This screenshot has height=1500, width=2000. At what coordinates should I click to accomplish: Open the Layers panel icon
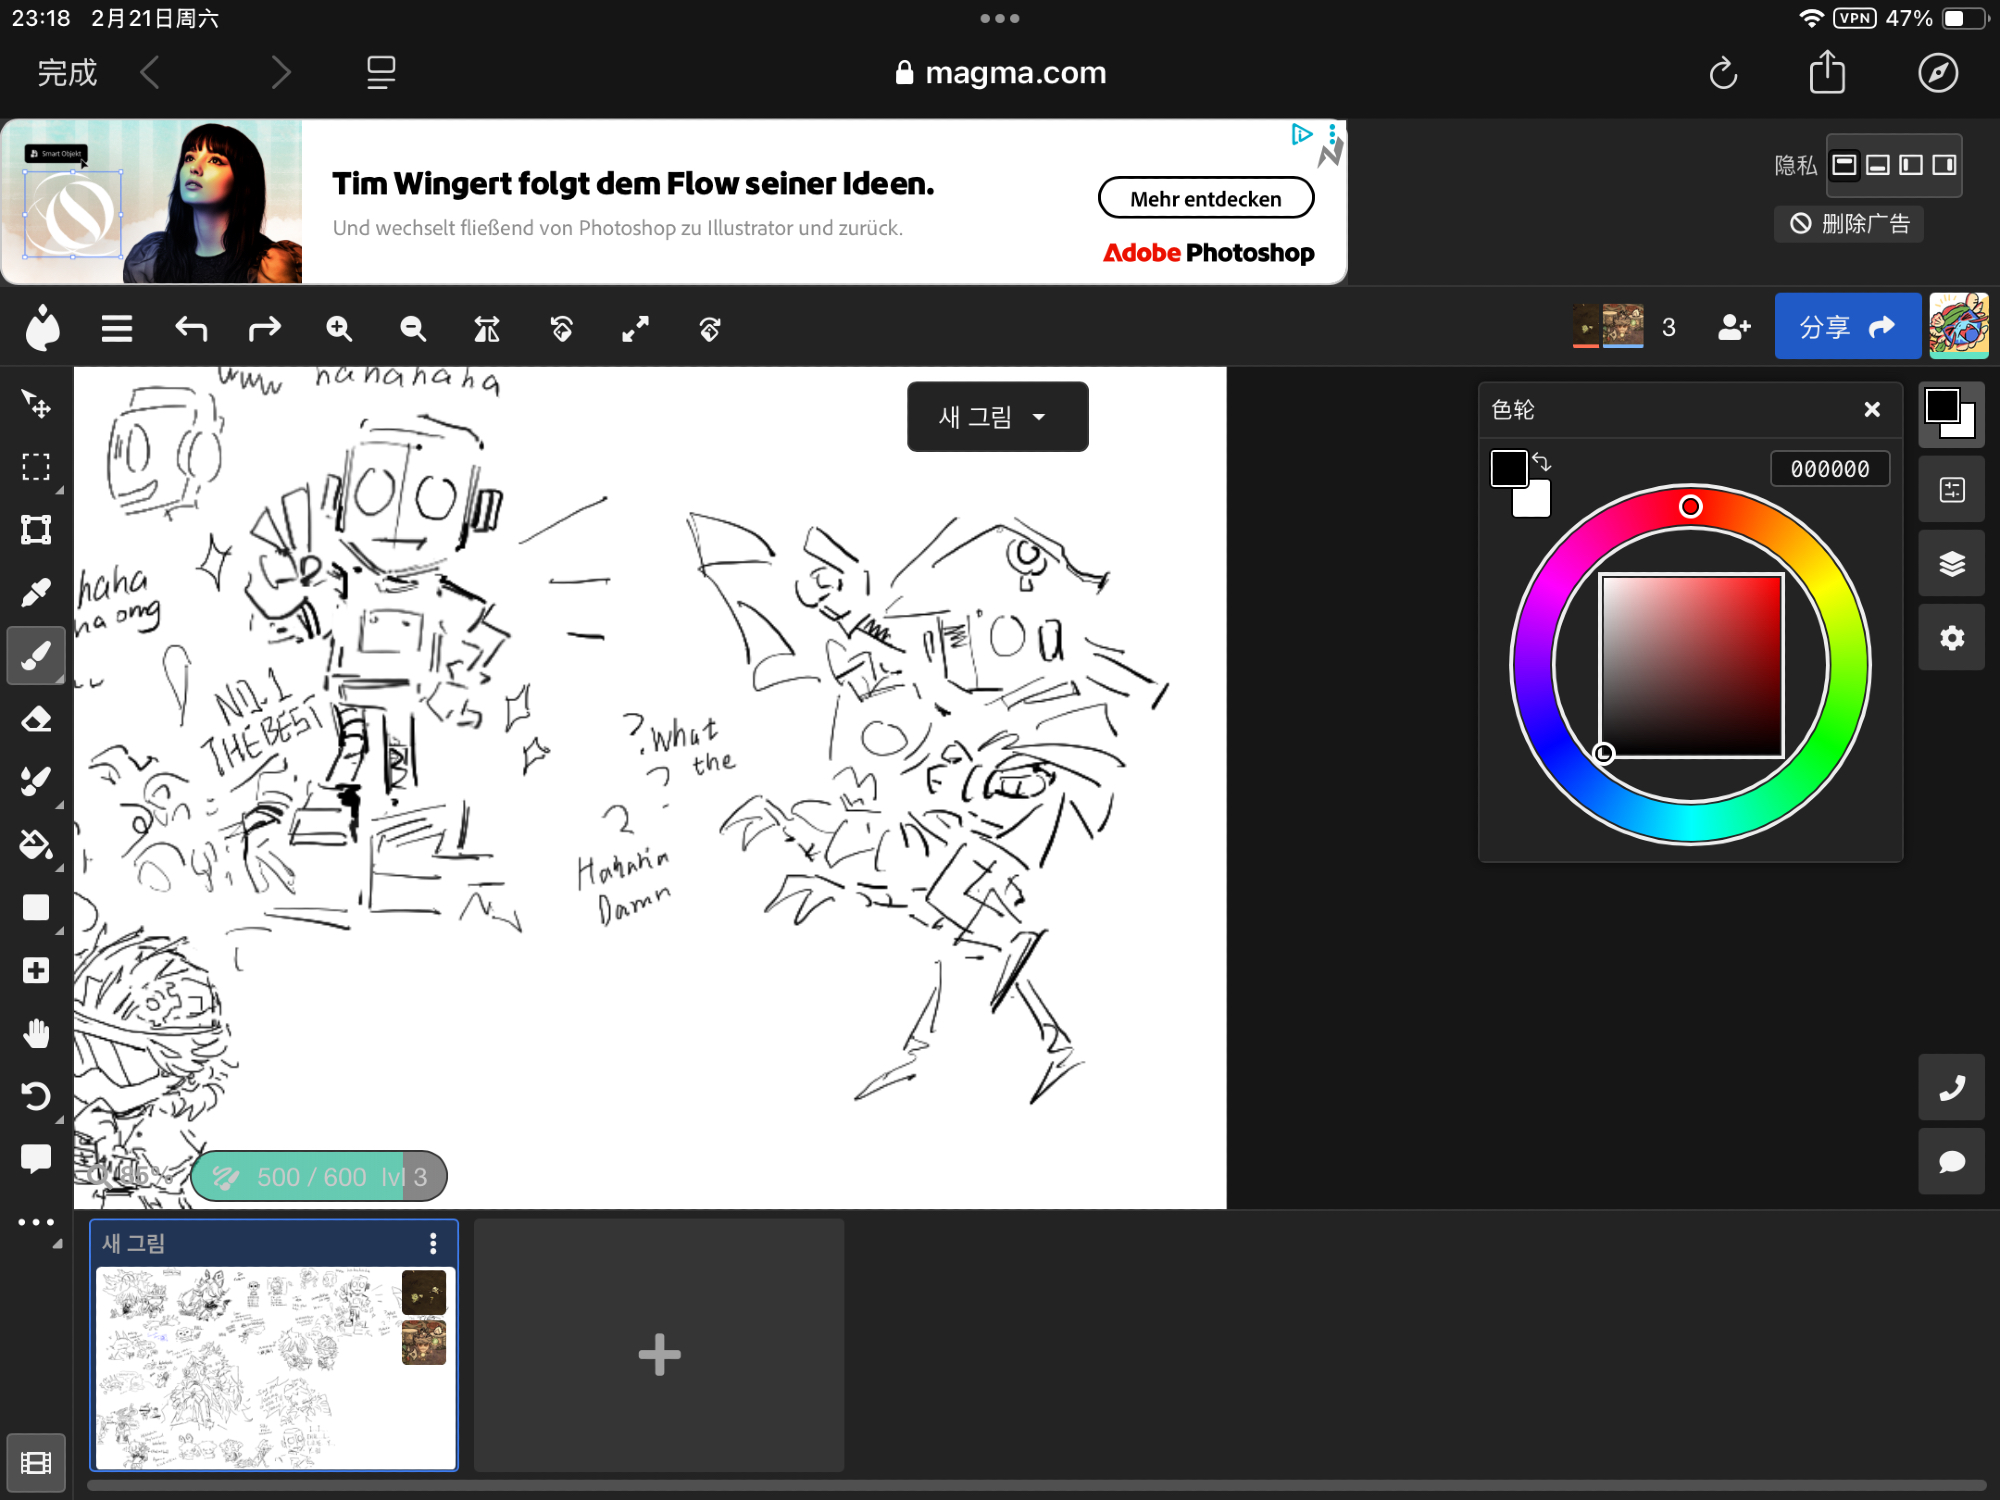[1951, 564]
